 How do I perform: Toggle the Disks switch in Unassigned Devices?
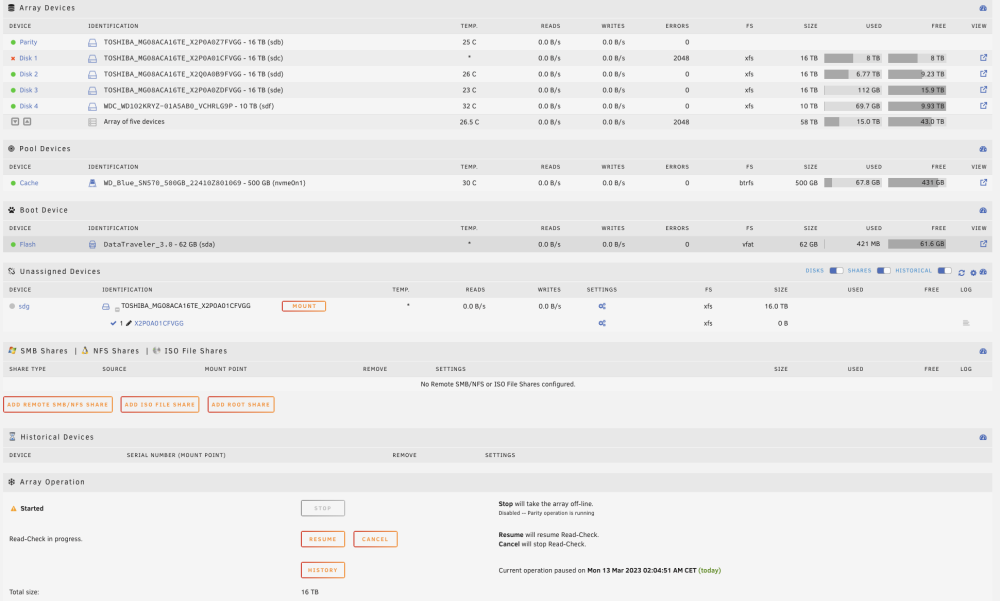[x=836, y=271]
